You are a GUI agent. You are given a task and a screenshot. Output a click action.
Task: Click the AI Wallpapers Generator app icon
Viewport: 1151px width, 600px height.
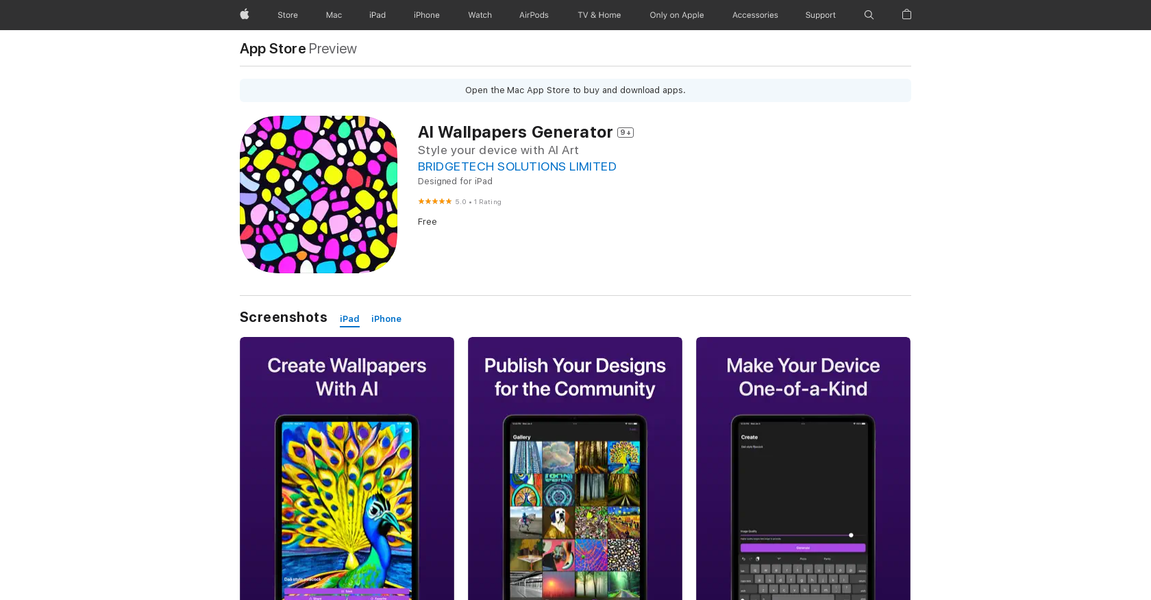pyautogui.click(x=318, y=194)
